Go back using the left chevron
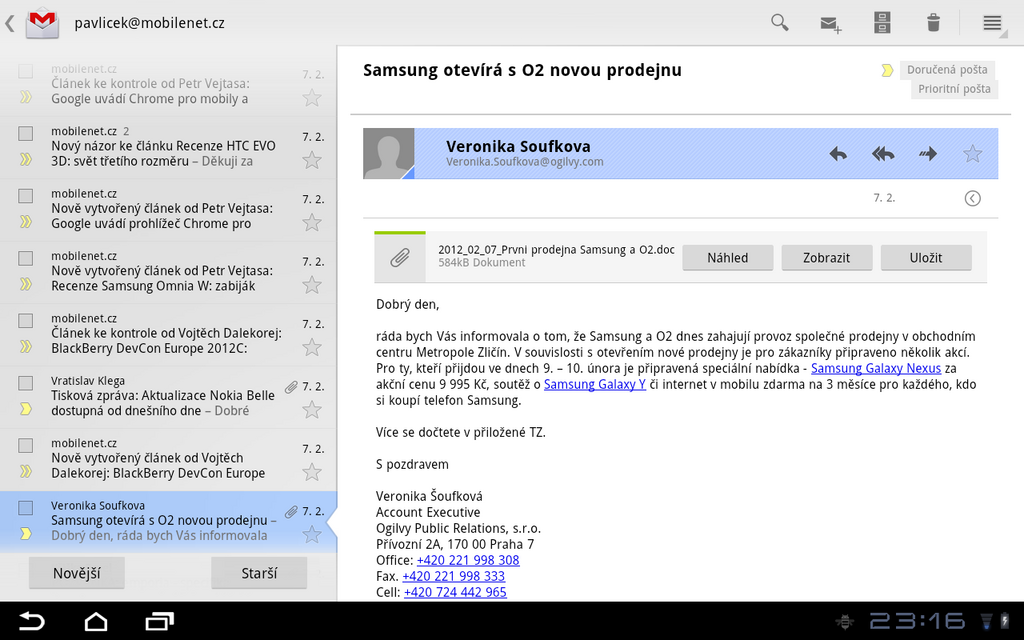Image resolution: width=1024 pixels, height=640 pixels. click(x=10, y=21)
